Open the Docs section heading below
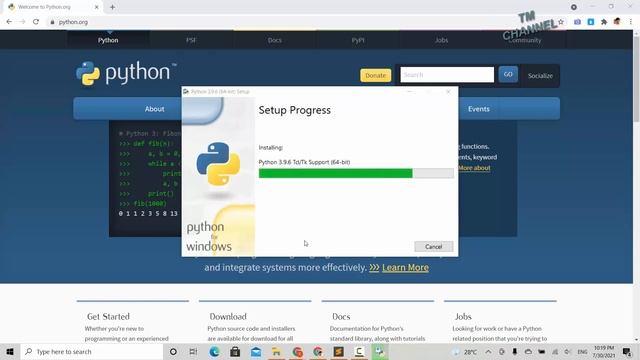 (341, 316)
